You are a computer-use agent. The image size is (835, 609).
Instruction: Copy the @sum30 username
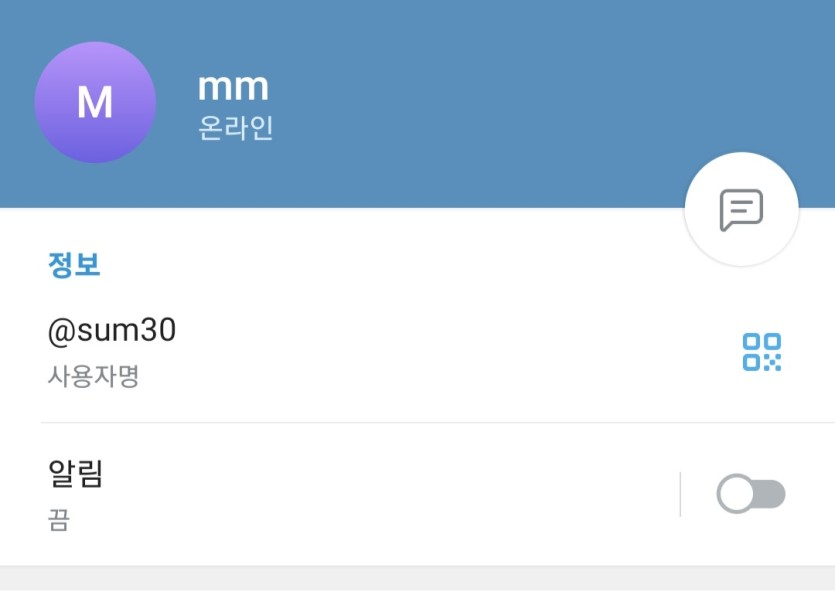(112, 330)
